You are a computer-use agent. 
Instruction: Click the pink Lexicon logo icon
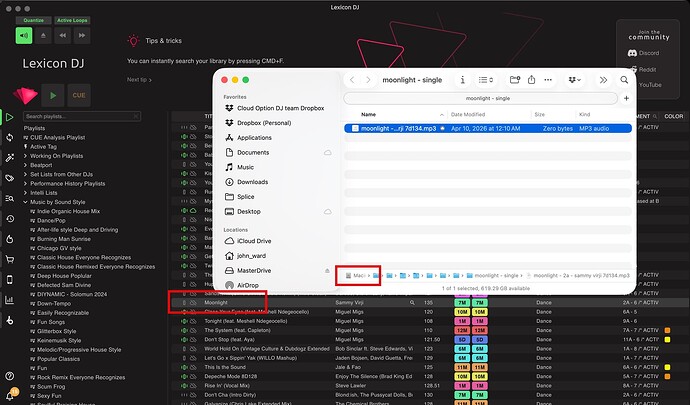point(25,96)
